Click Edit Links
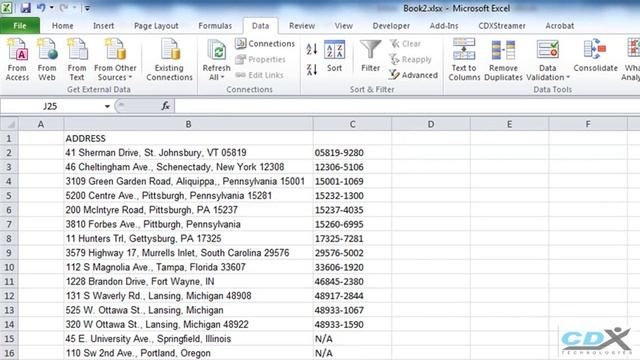This screenshot has width=640, height=360. pyautogui.click(x=259, y=75)
